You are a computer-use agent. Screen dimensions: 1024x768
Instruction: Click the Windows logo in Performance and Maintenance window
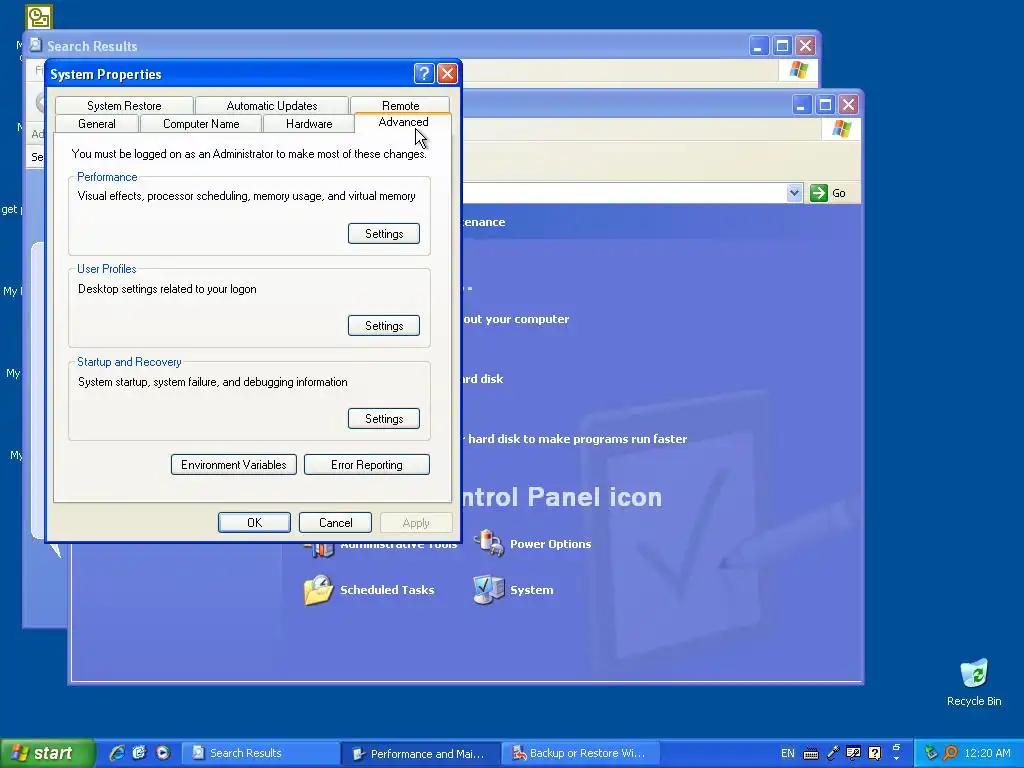[x=841, y=129]
